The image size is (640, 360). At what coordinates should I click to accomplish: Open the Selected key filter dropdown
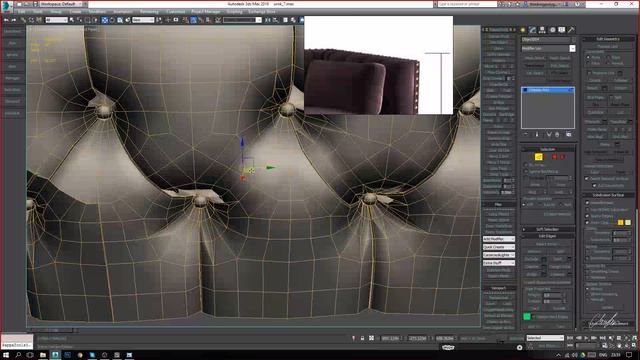pos(545,338)
